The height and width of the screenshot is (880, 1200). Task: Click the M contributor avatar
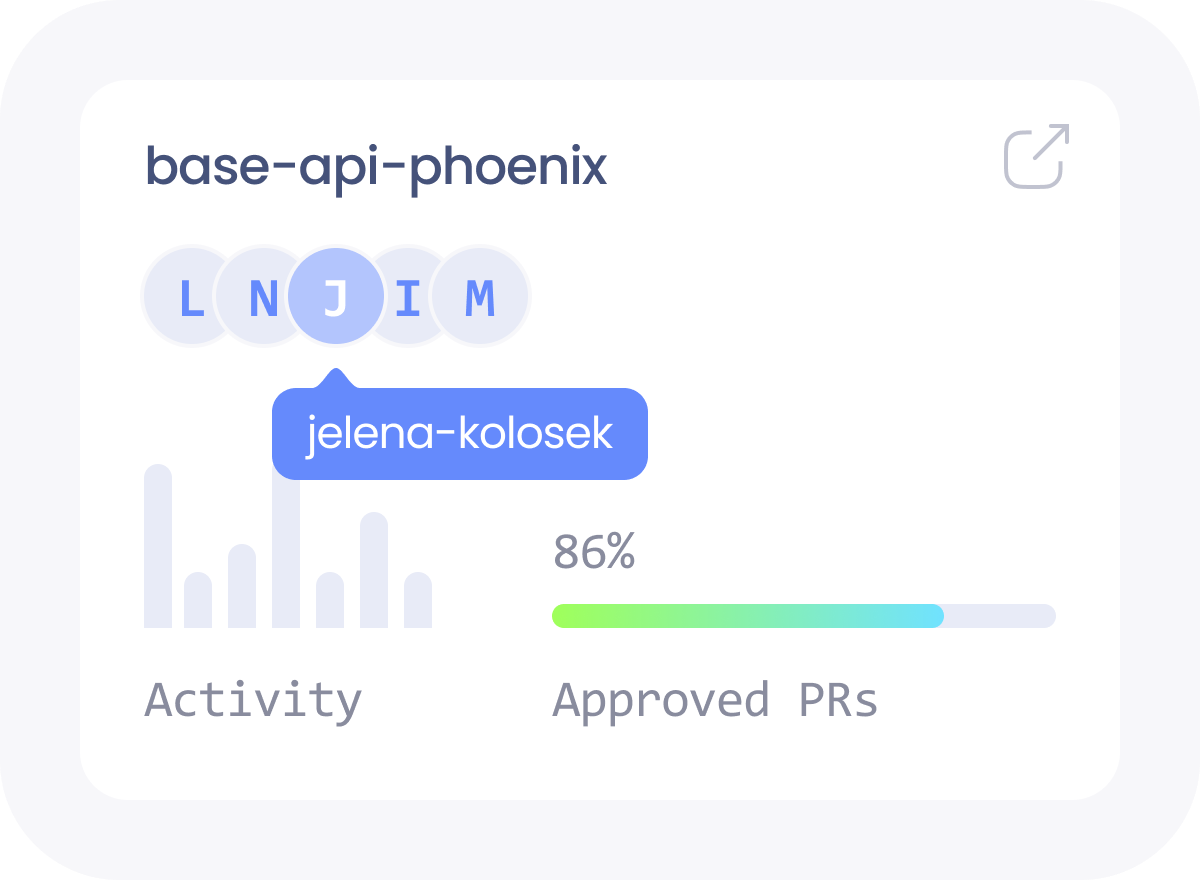481,298
